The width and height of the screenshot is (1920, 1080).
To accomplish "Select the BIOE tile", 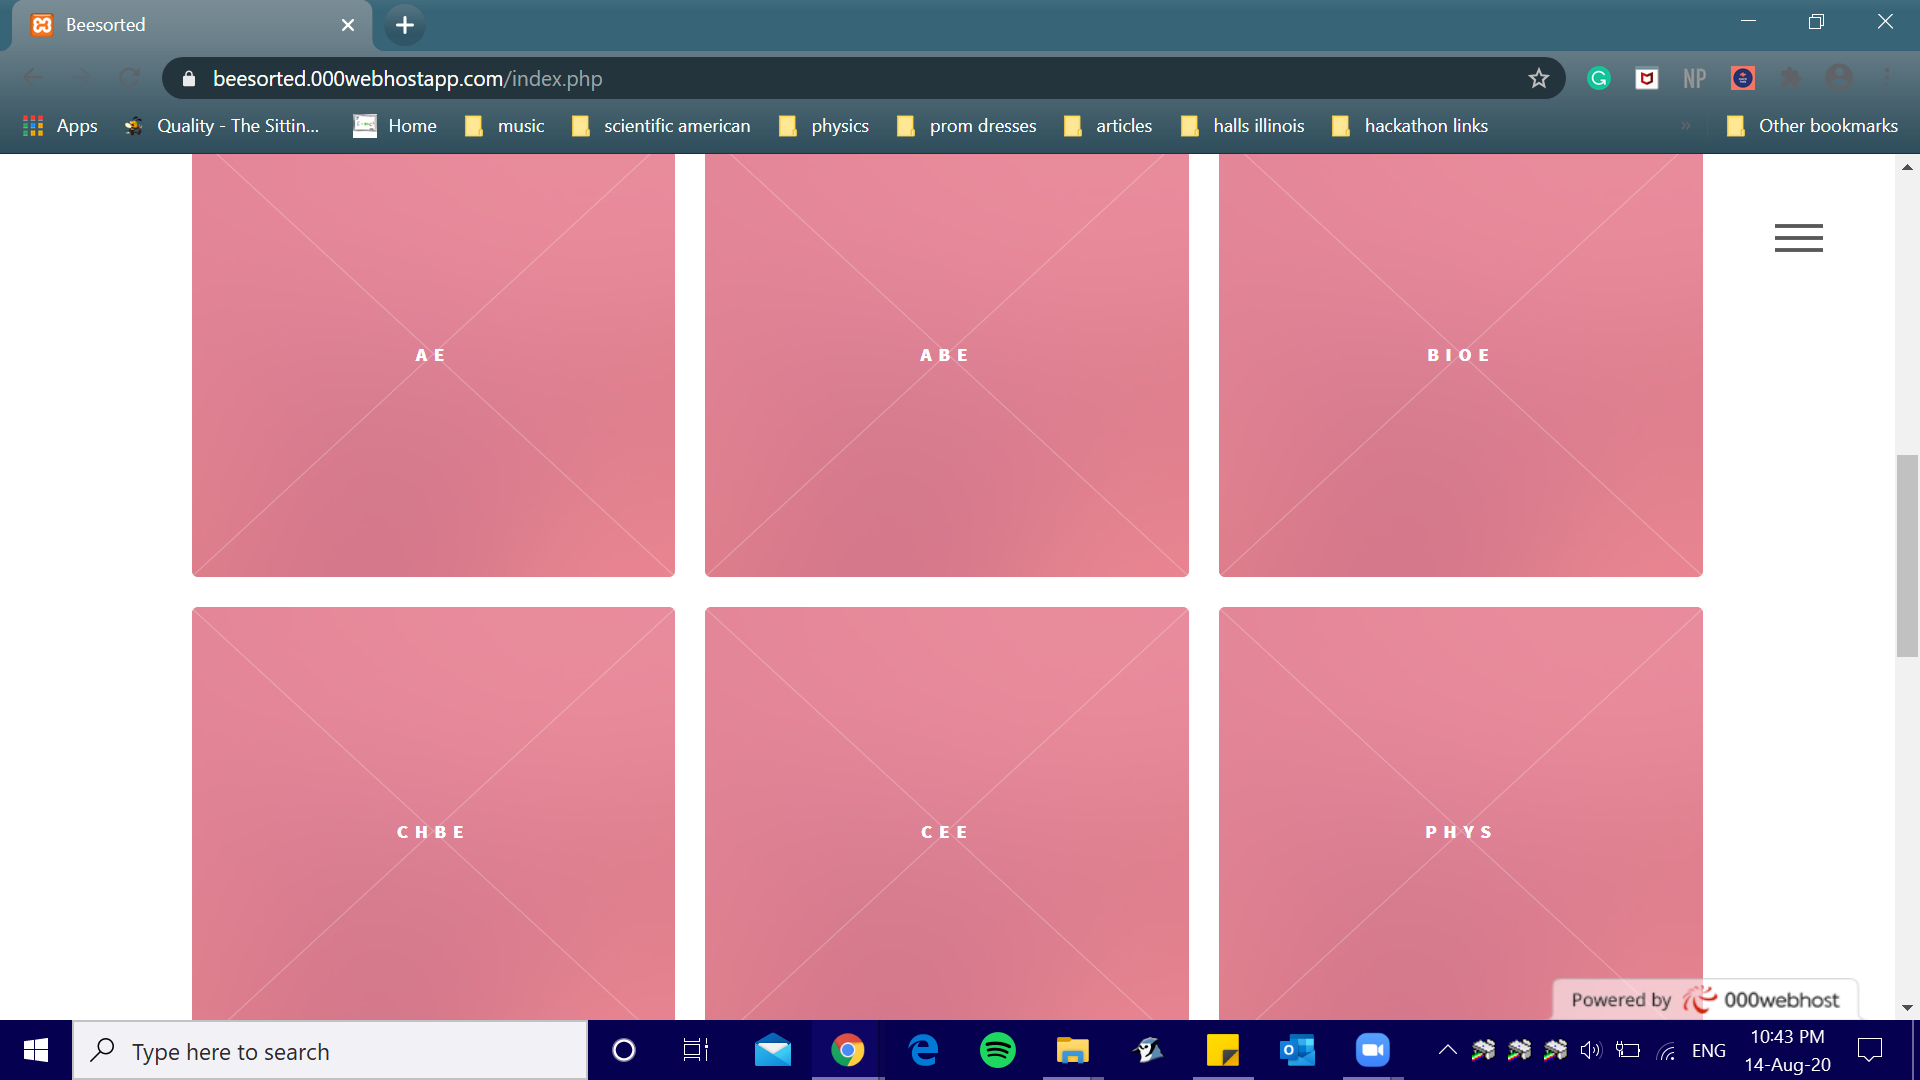I will (1460, 365).
